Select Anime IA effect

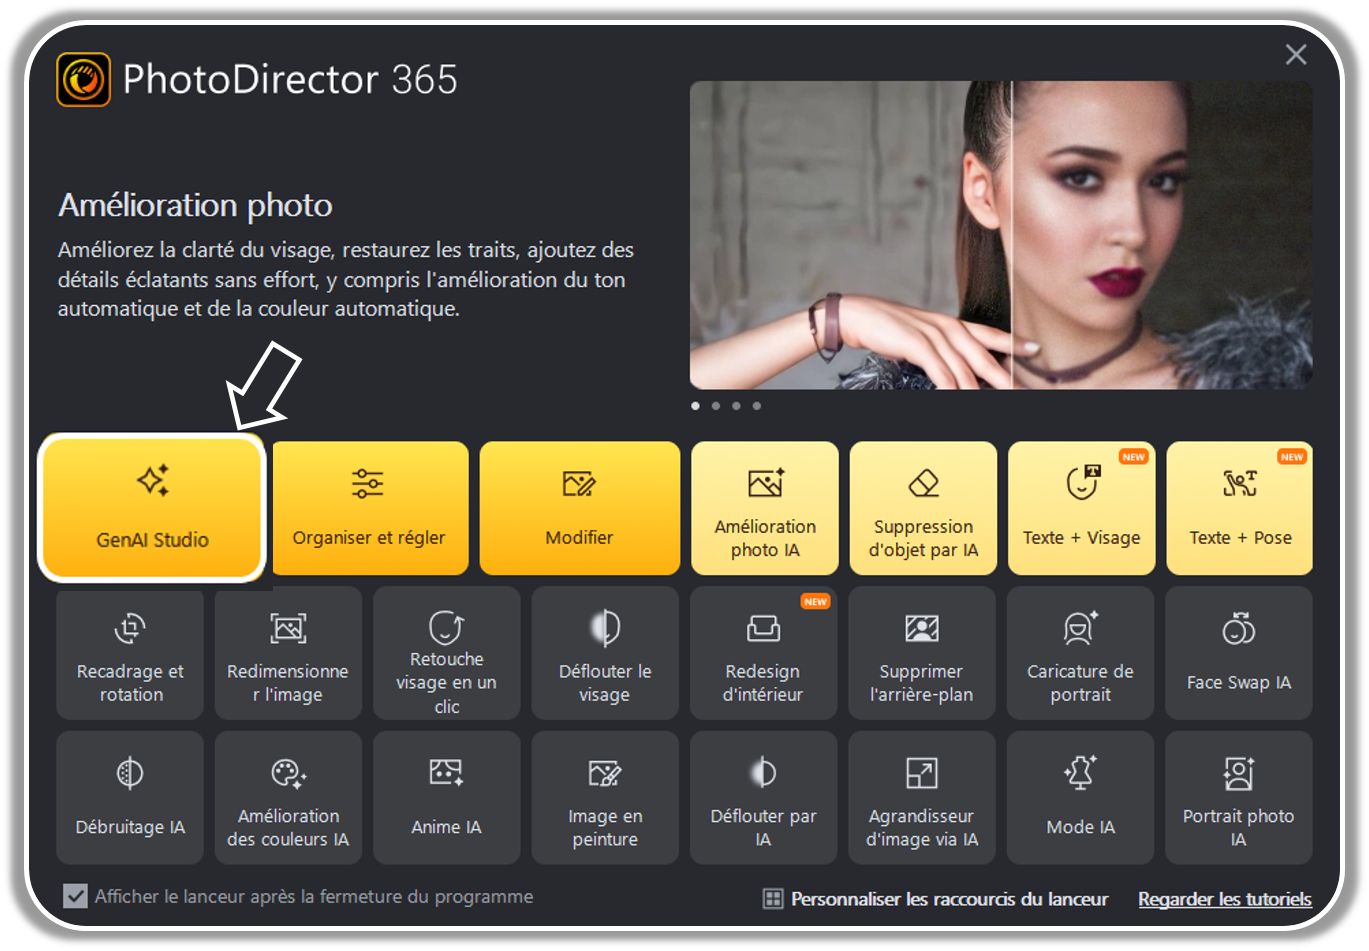tap(446, 797)
